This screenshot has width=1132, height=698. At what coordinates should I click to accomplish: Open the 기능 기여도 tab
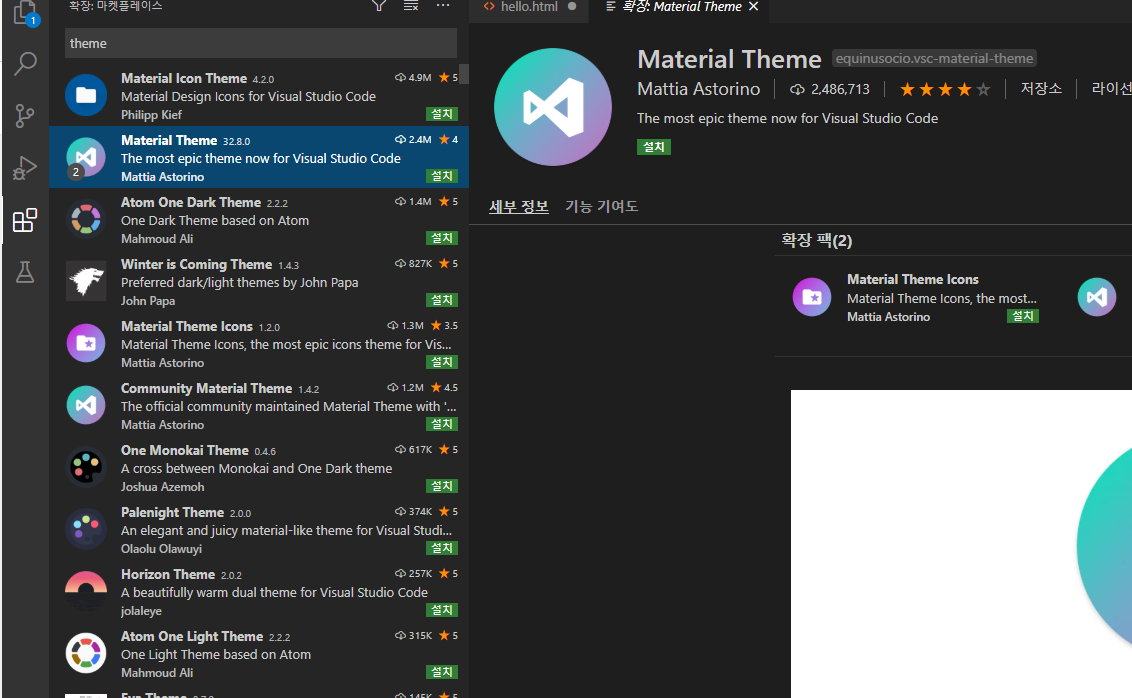click(x=601, y=206)
